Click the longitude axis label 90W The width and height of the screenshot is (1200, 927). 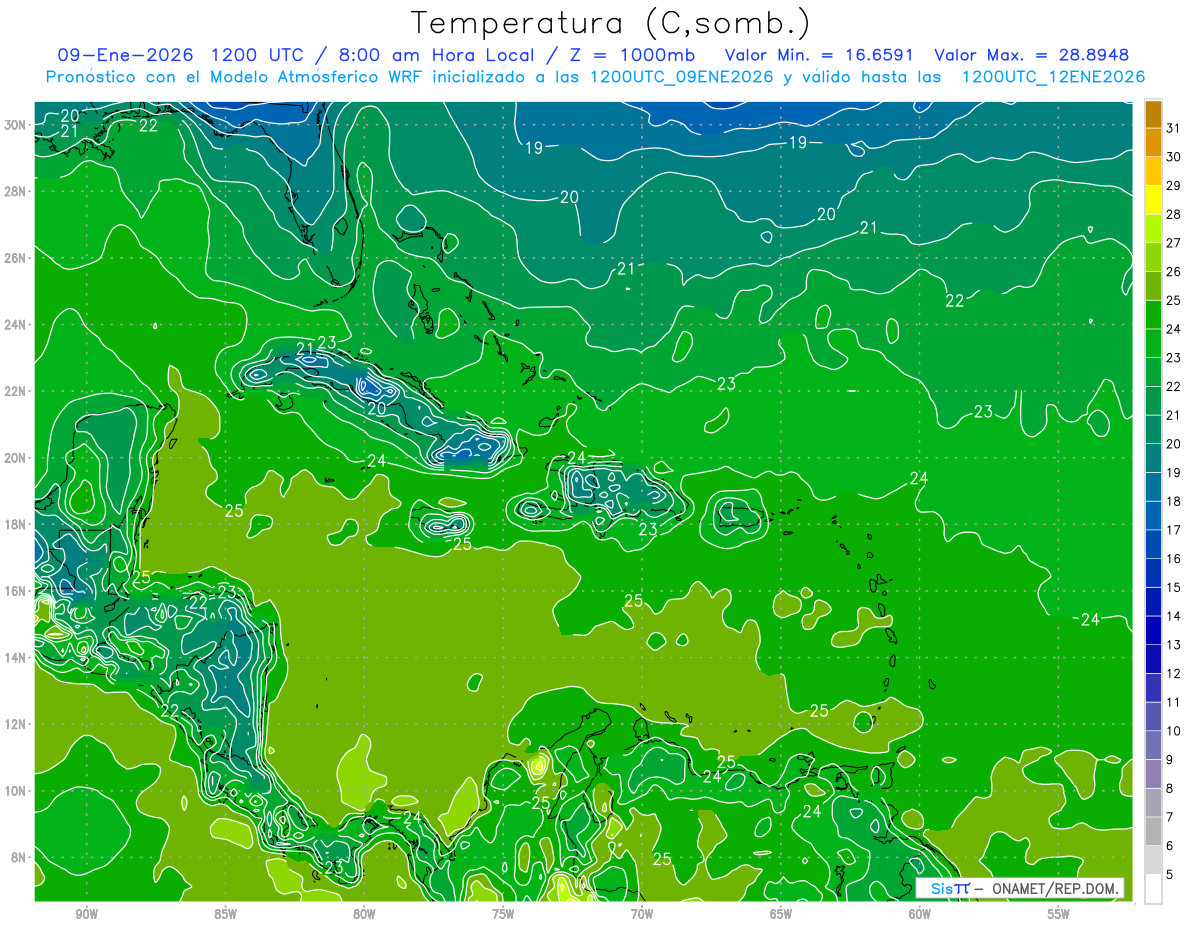pos(87,914)
